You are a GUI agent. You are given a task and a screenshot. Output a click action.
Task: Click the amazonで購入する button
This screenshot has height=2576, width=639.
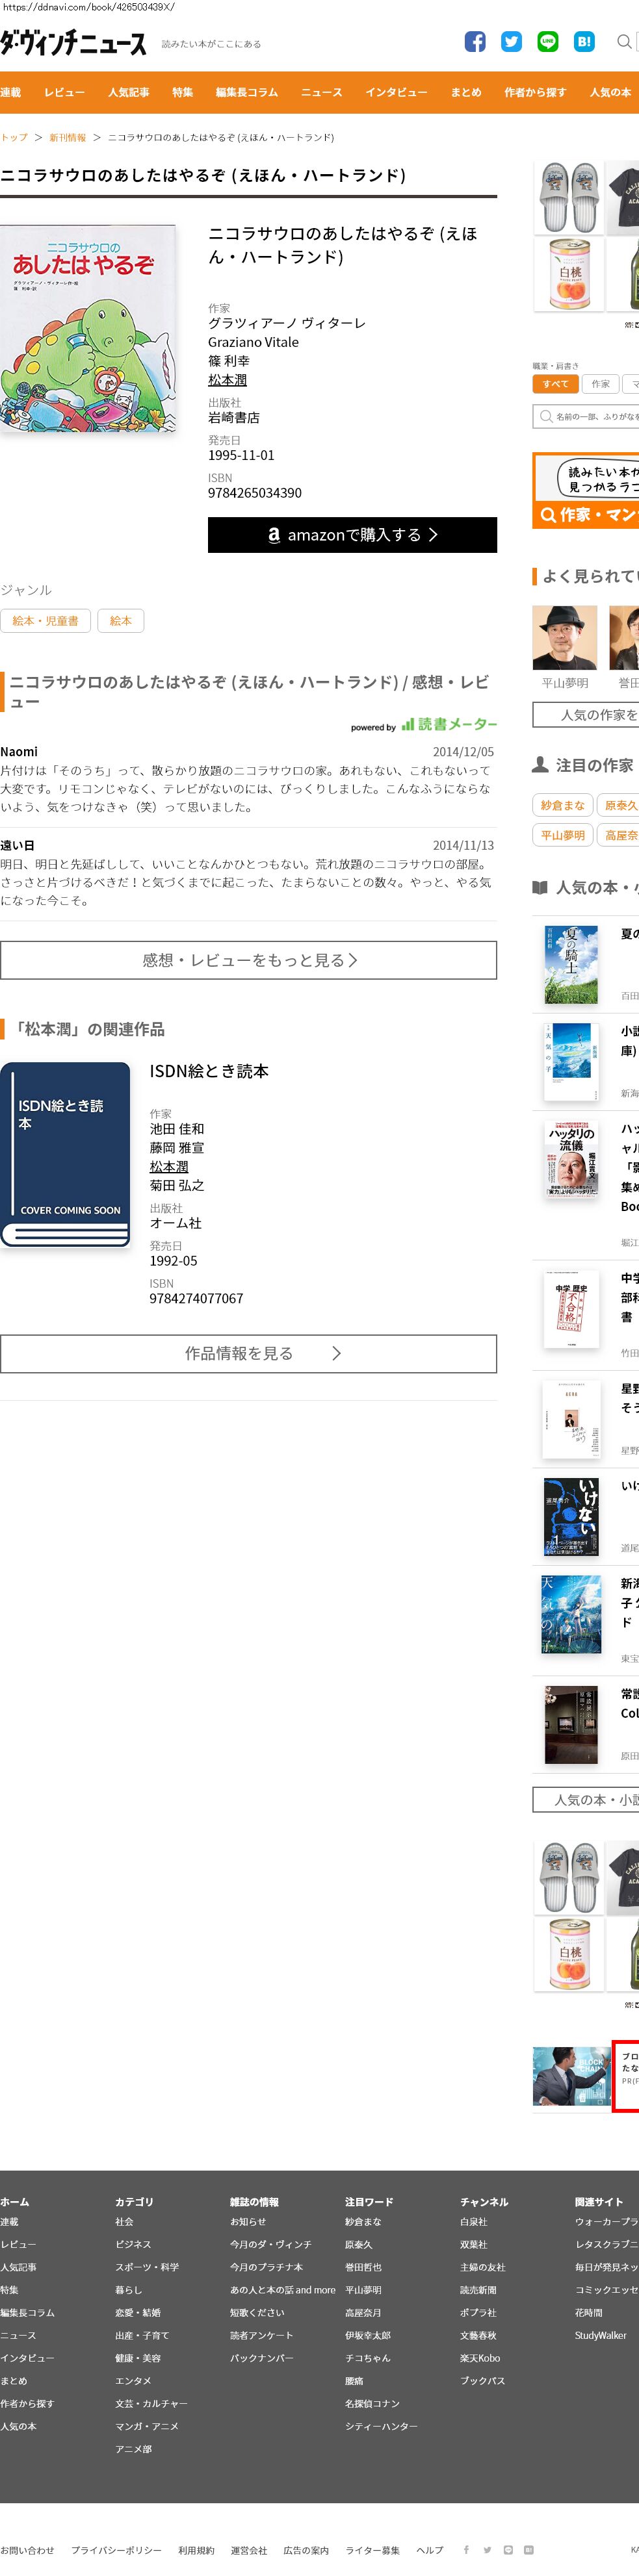[x=352, y=535]
